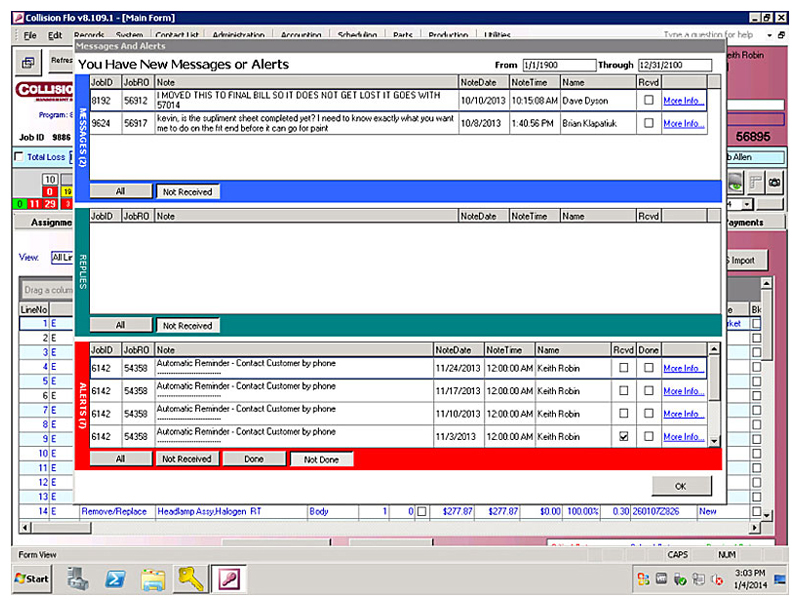
Task: Filter alerts by Not Done
Action: (321, 460)
